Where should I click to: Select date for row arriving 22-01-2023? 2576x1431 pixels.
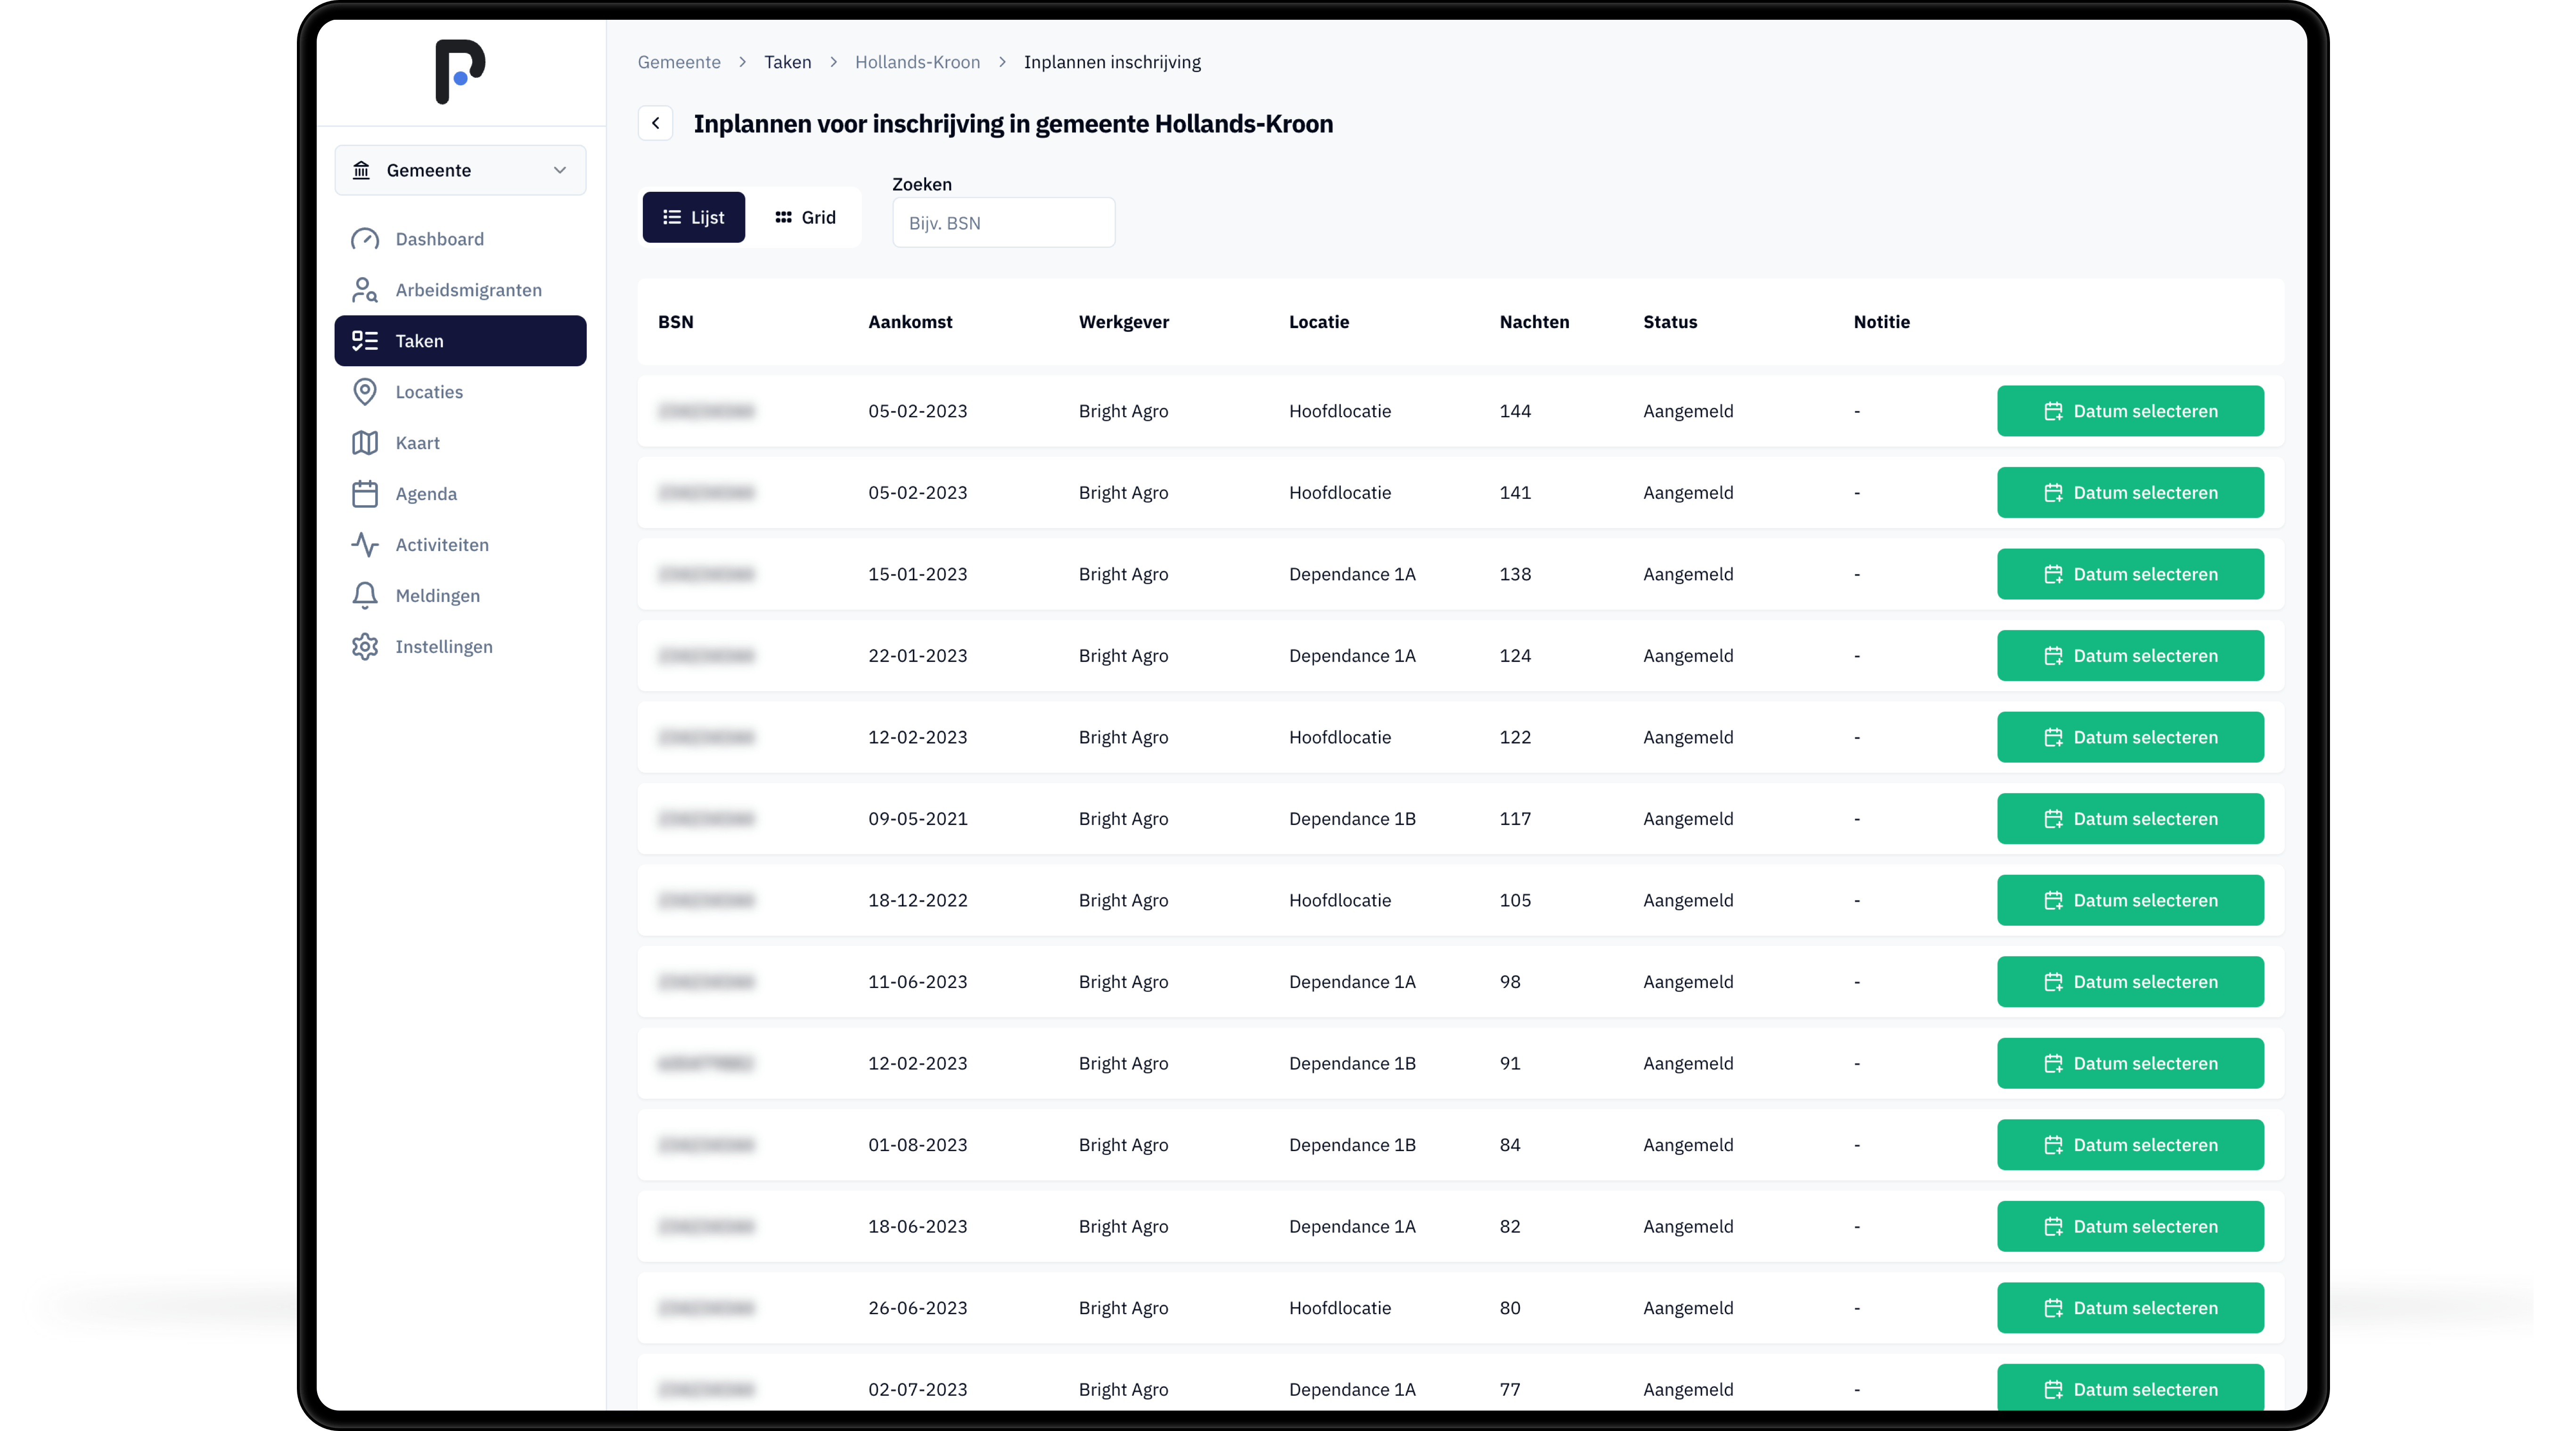pos(2130,656)
